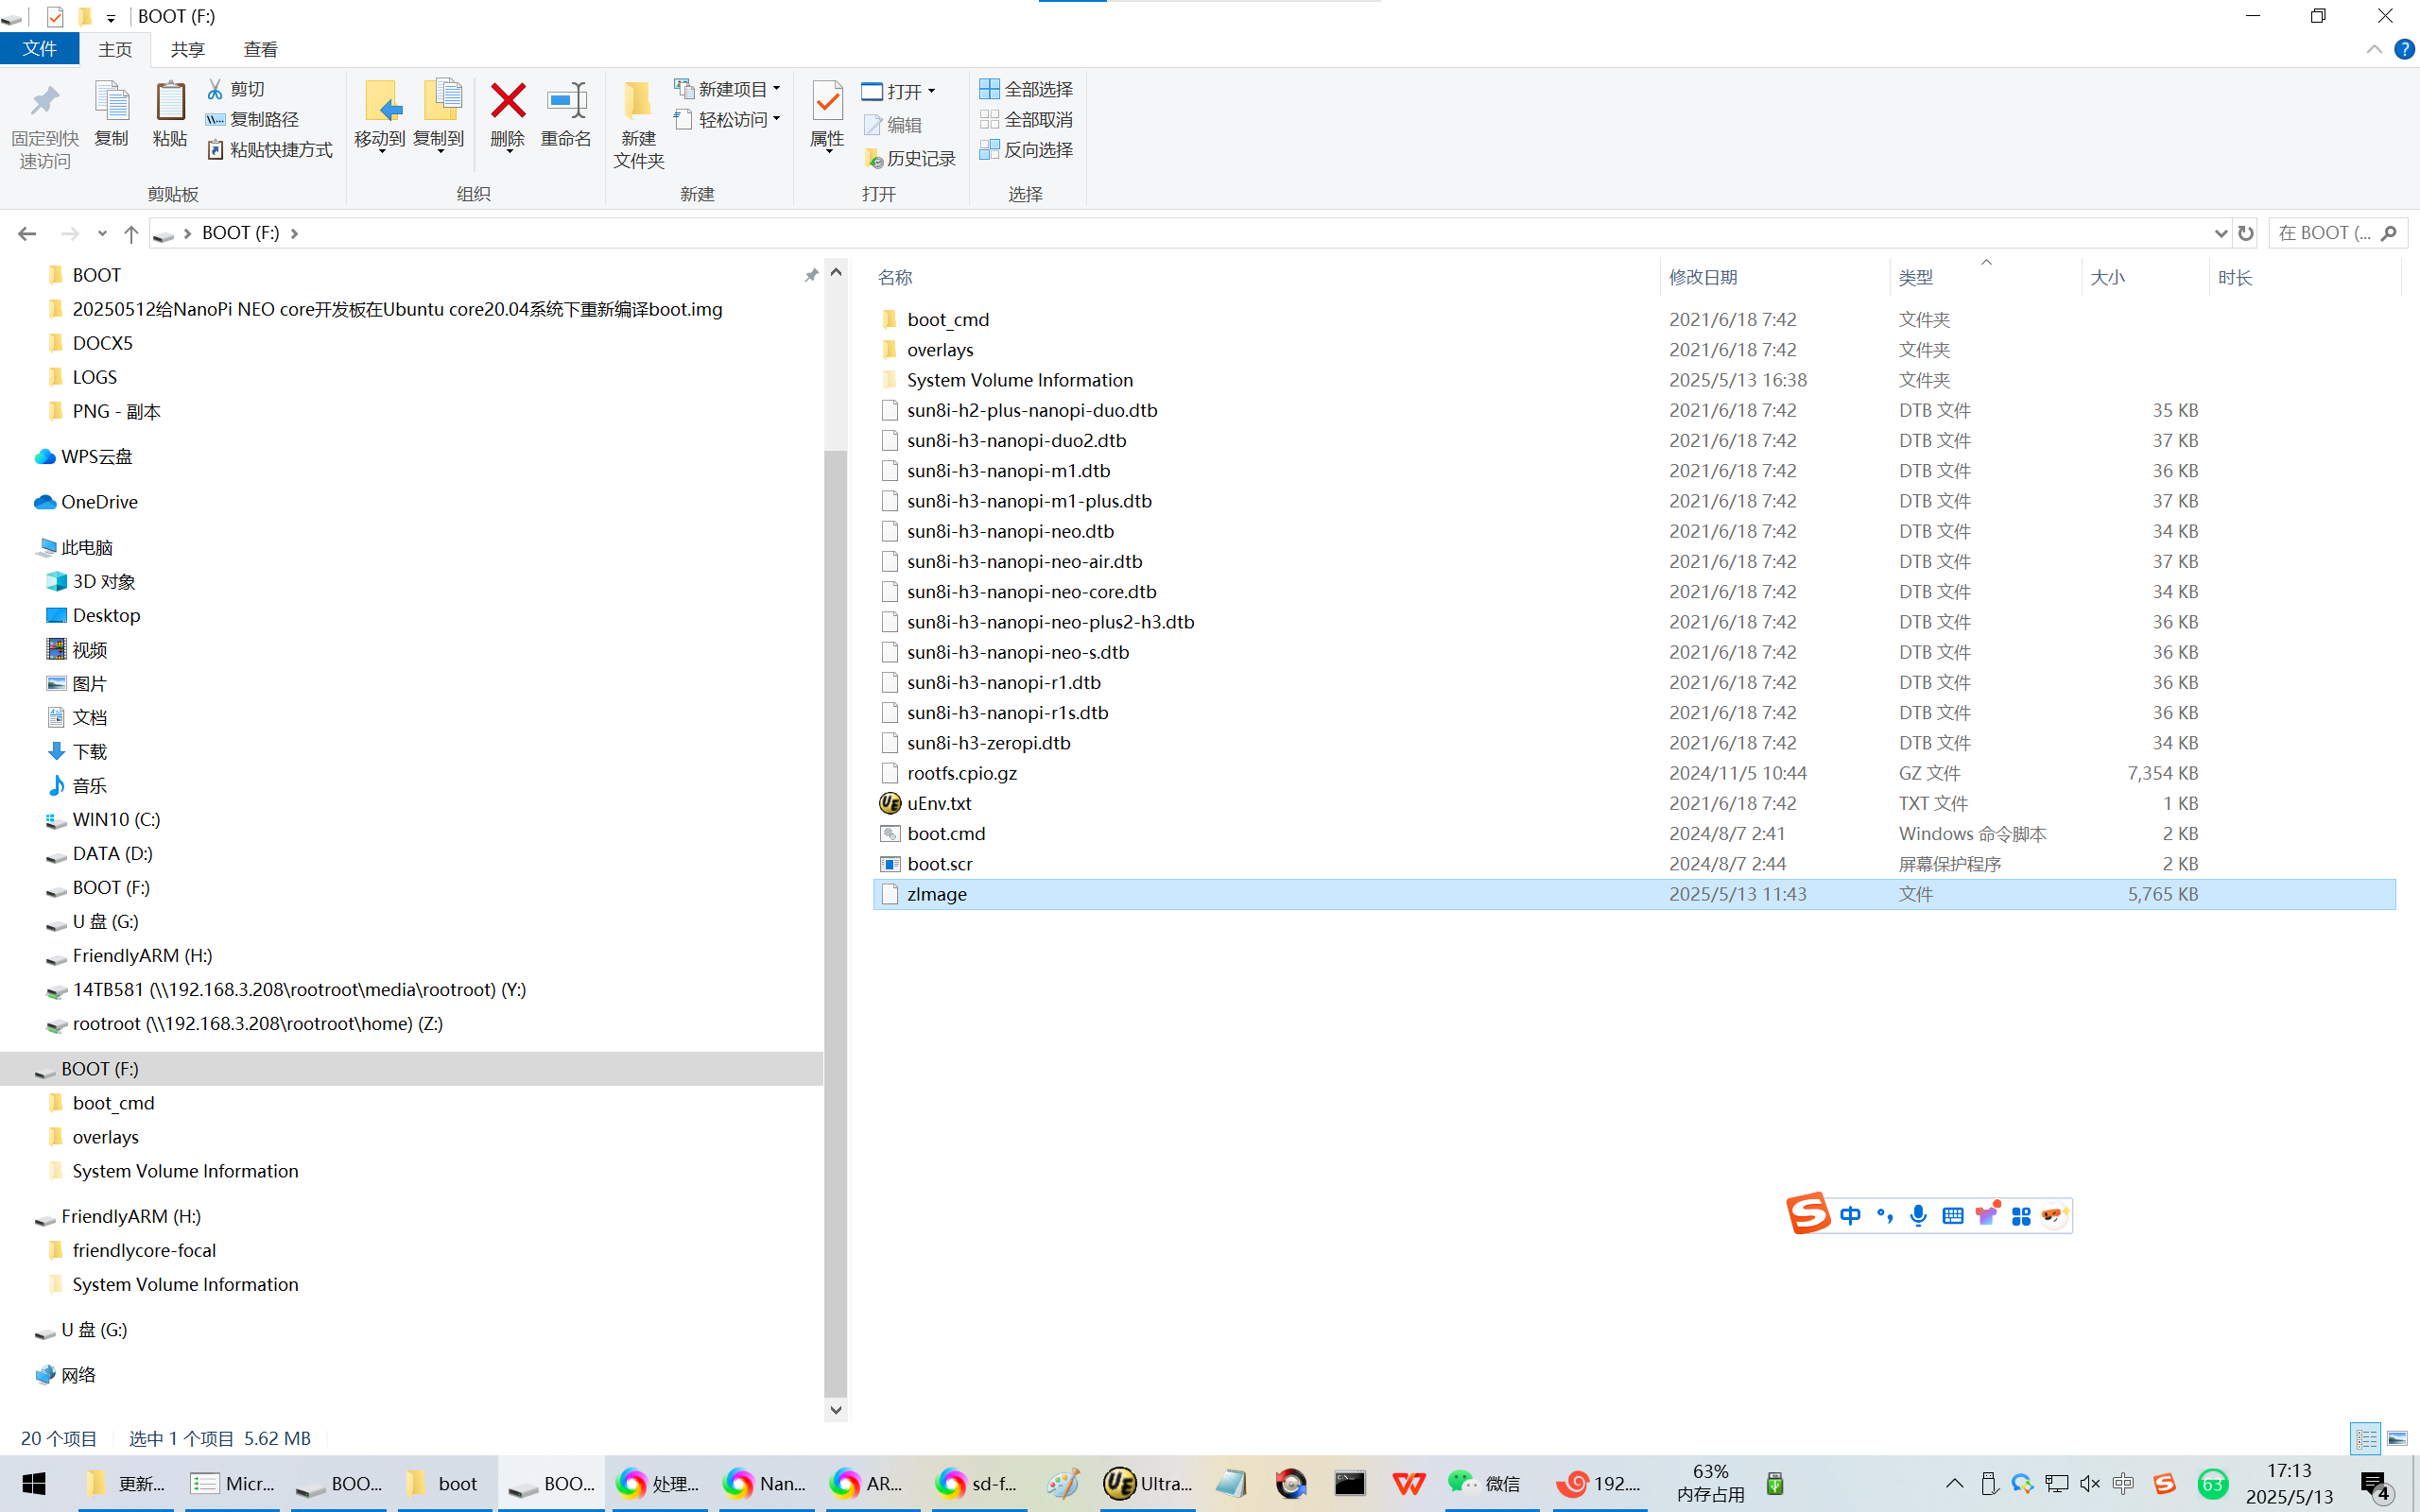
Task: Click the Select All button
Action: point(1026,89)
